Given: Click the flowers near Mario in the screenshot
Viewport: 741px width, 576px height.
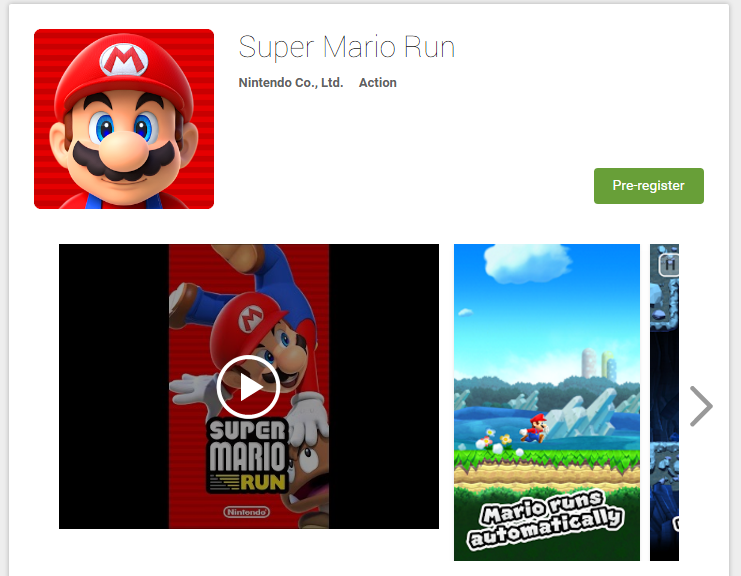Looking at the screenshot, I should pos(494,441).
